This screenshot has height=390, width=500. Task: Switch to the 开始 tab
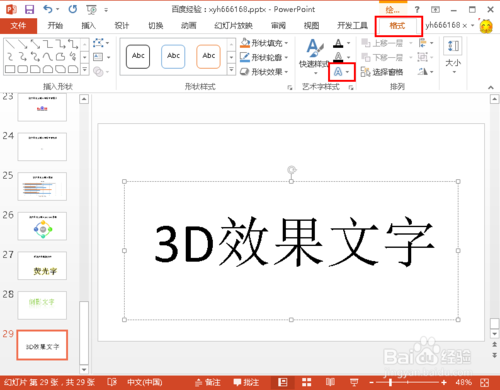coord(55,25)
